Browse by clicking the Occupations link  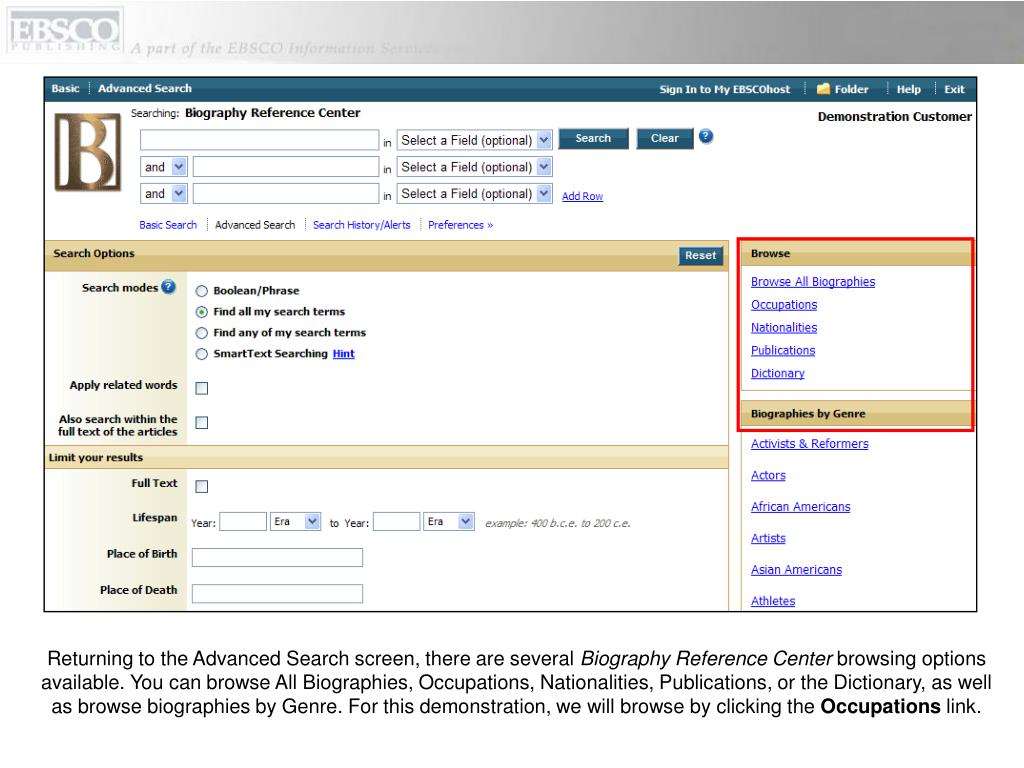point(784,304)
